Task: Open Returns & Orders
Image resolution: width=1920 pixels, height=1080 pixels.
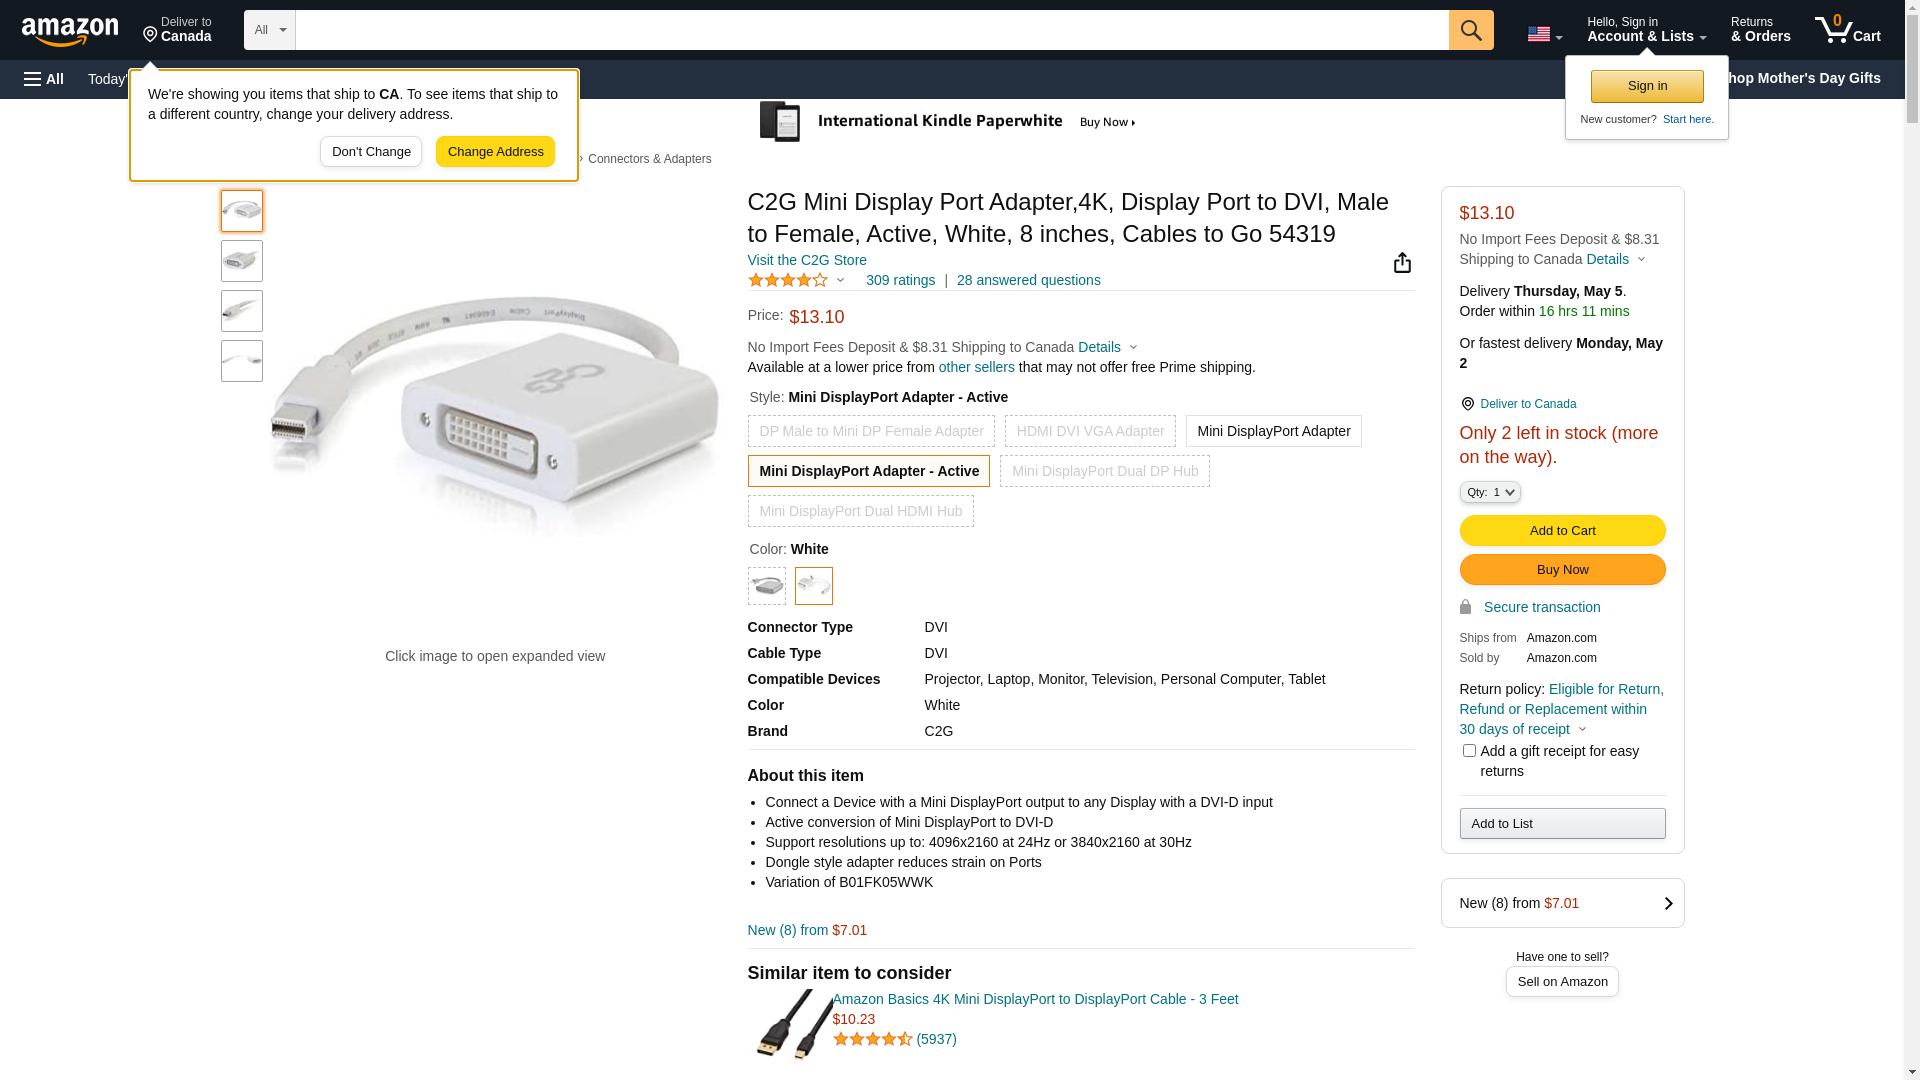Action: (1759, 30)
